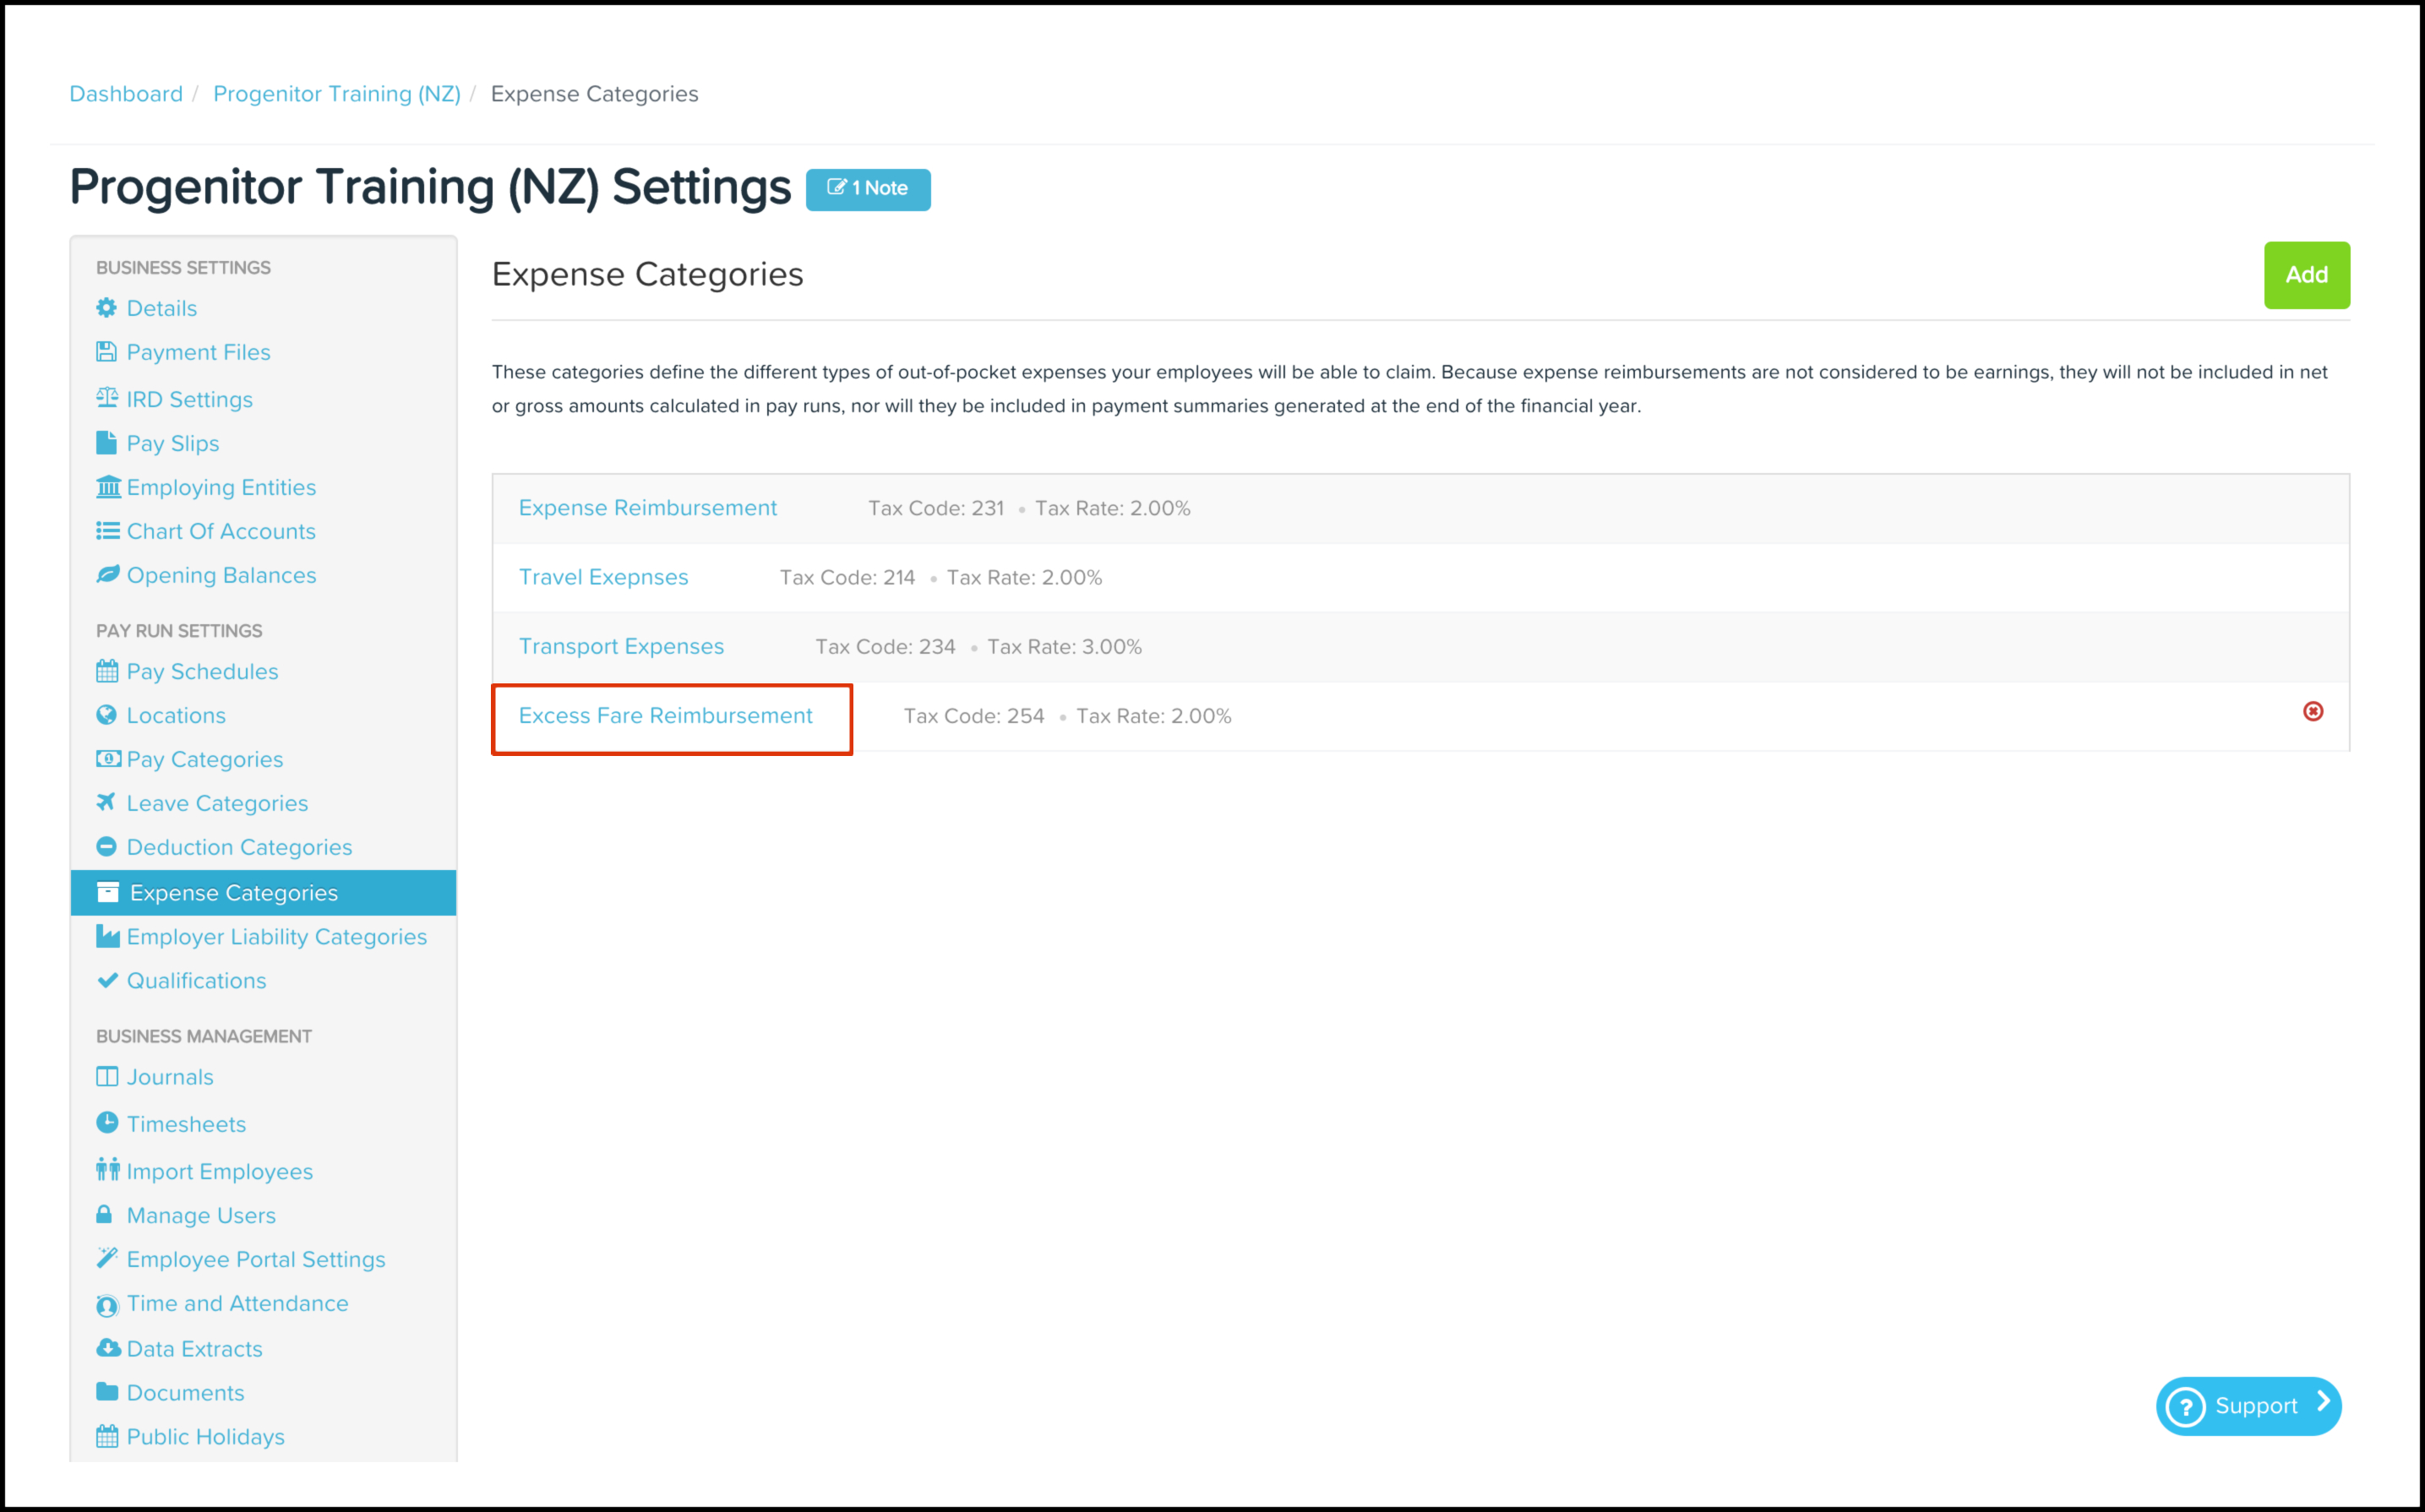This screenshot has height=1512, width=2425.
Task: Open the Travel Exepnses category
Action: tap(603, 578)
